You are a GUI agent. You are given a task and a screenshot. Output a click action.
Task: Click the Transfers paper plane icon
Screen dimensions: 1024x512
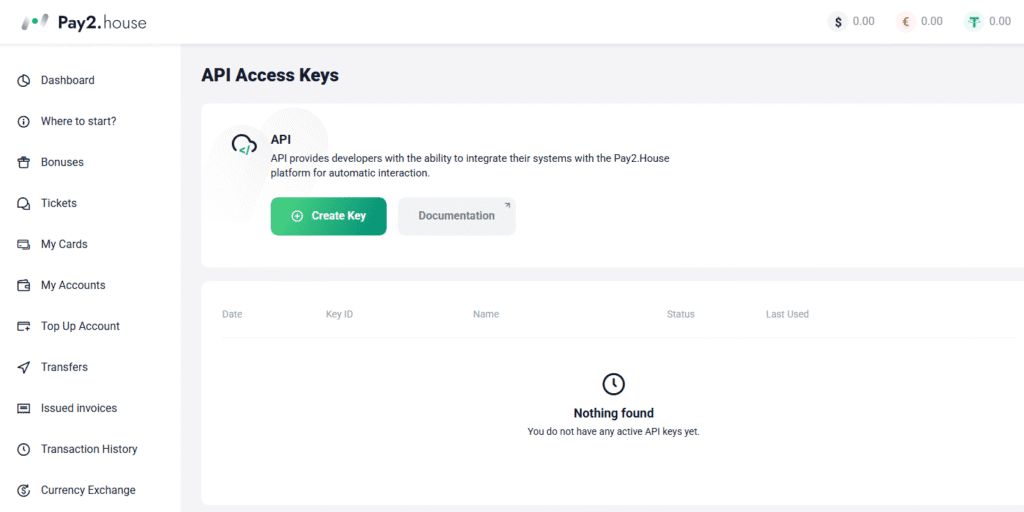click(x=24, y=368)
